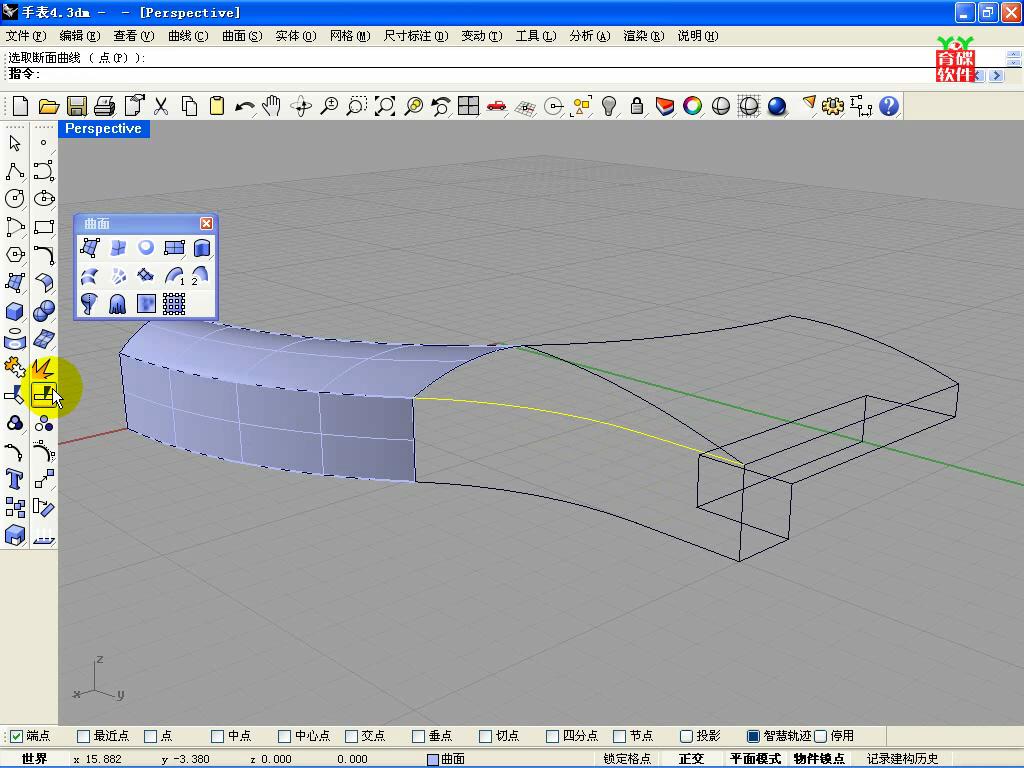Click the padlock Lock objects icon
The width and height of the screenshot is (1024, 768).
pyautogui.click(x=637, y=106)
